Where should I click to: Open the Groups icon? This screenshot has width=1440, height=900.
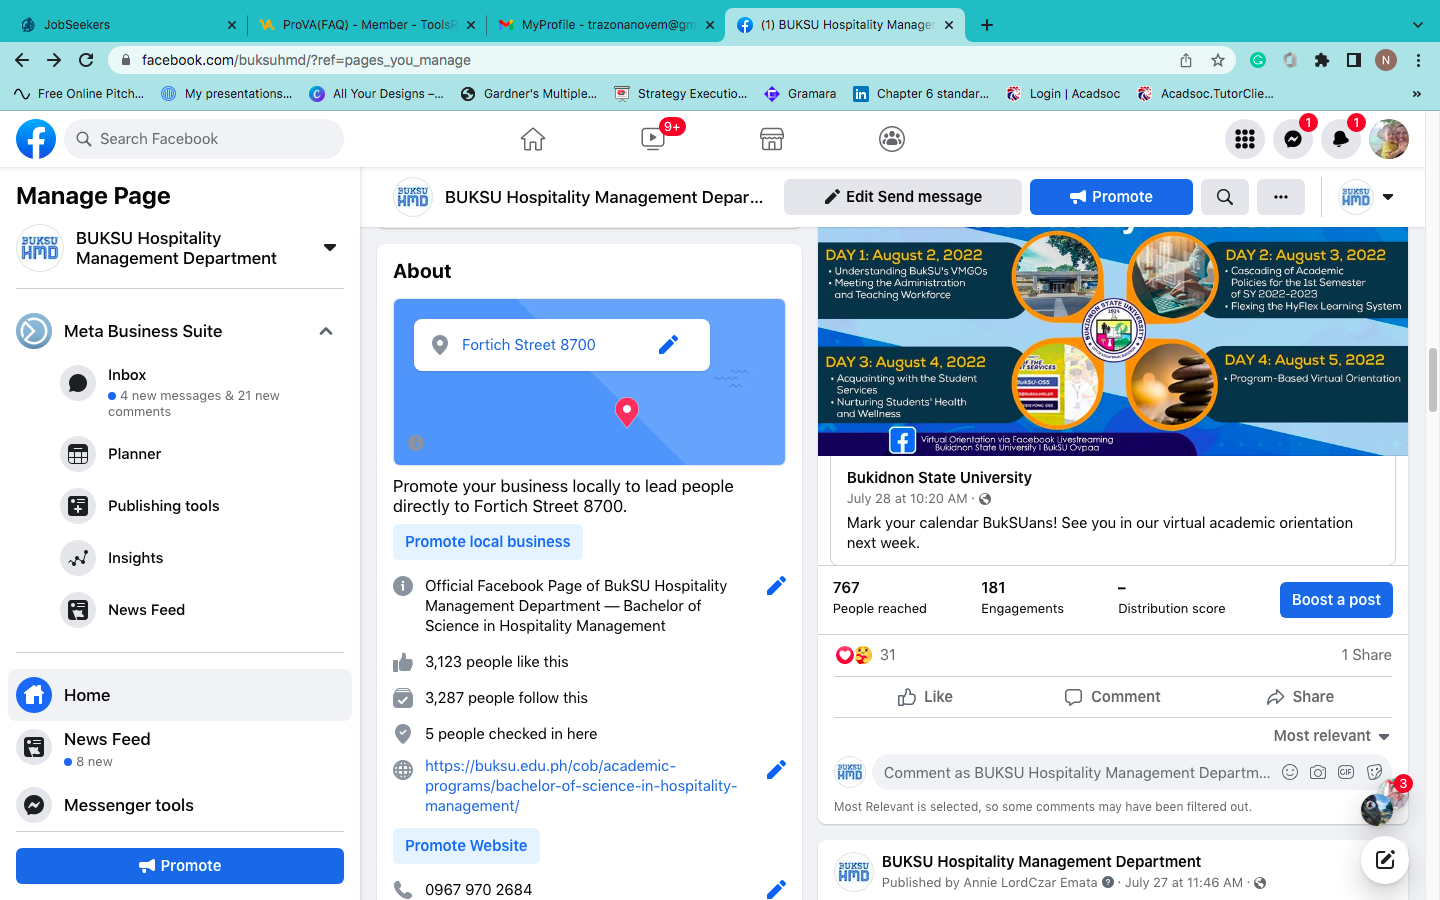click(x=892, y=139)
